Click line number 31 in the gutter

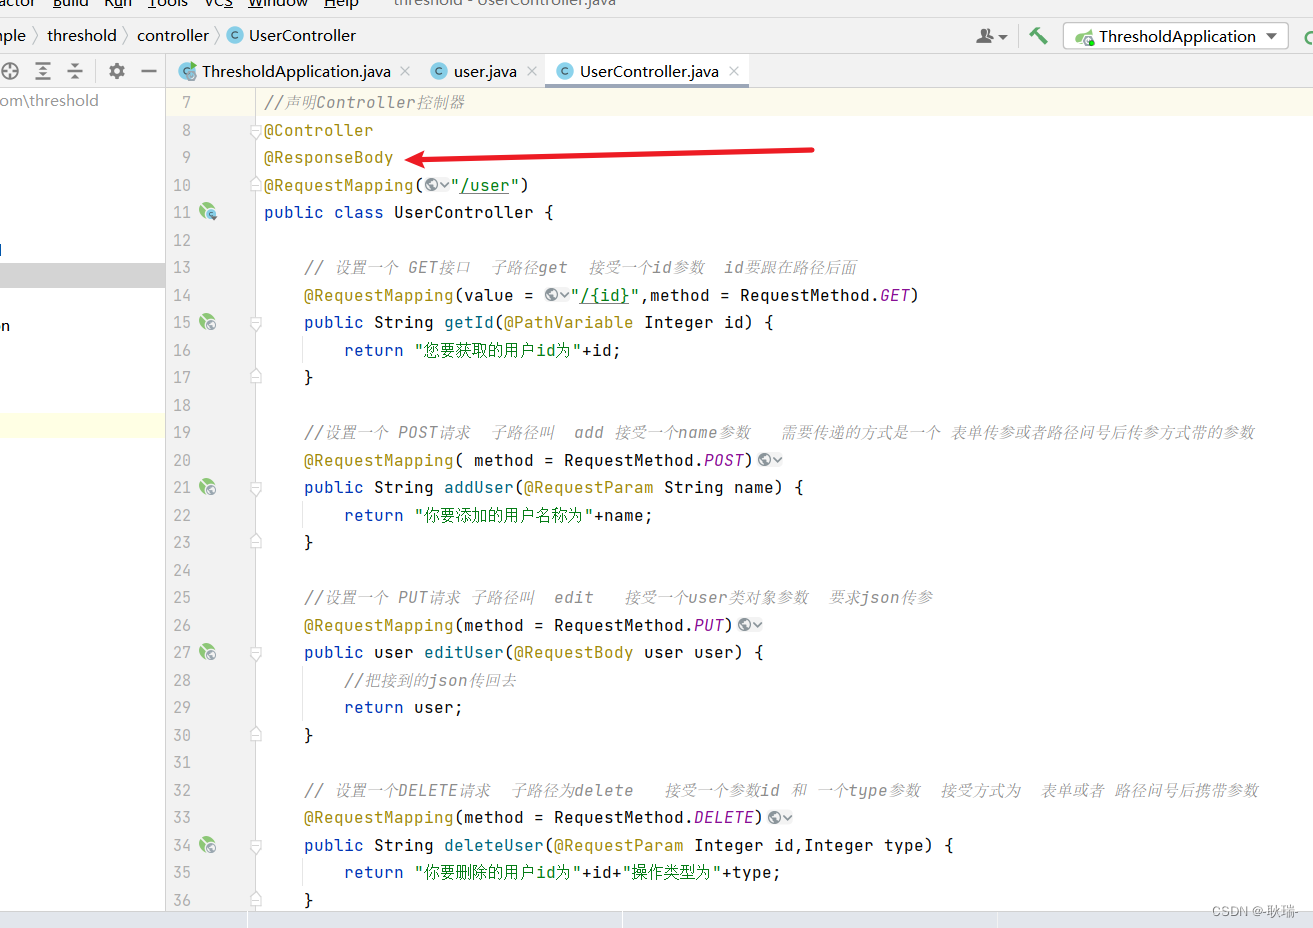(x=181, y=762)
